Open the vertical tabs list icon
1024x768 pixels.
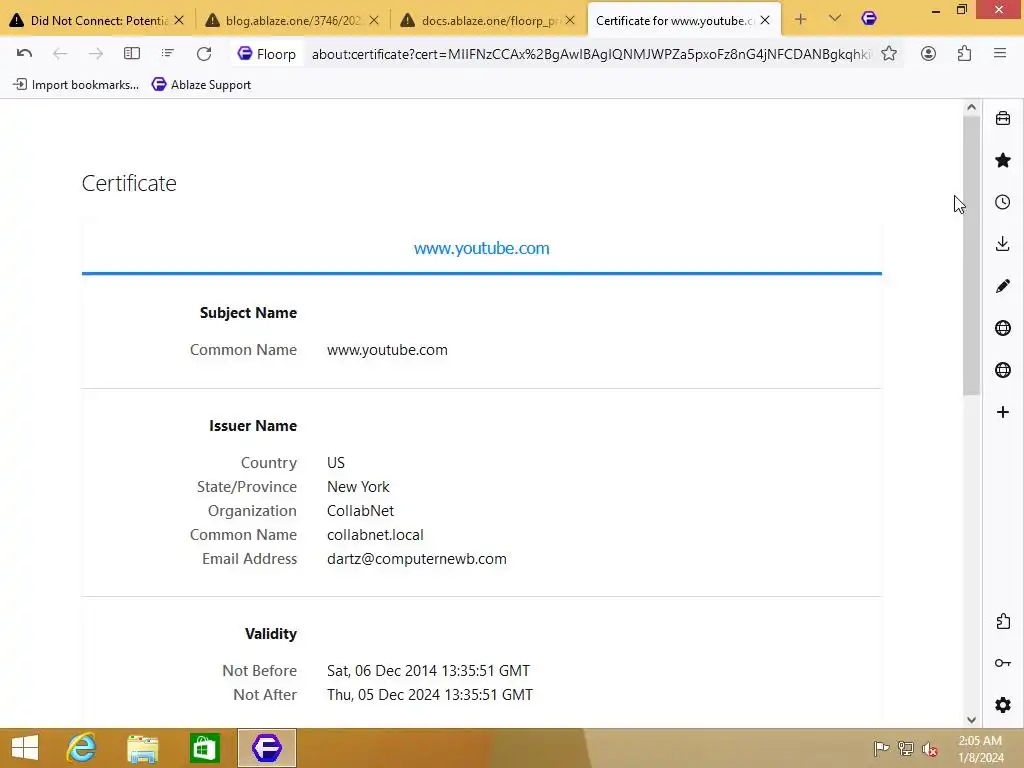pos(168,54)
